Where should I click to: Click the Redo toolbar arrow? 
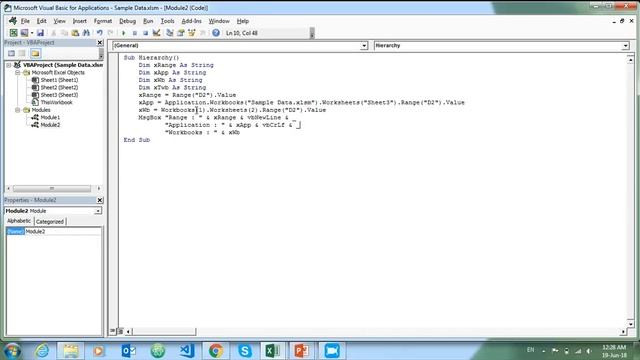coord(110,33)
